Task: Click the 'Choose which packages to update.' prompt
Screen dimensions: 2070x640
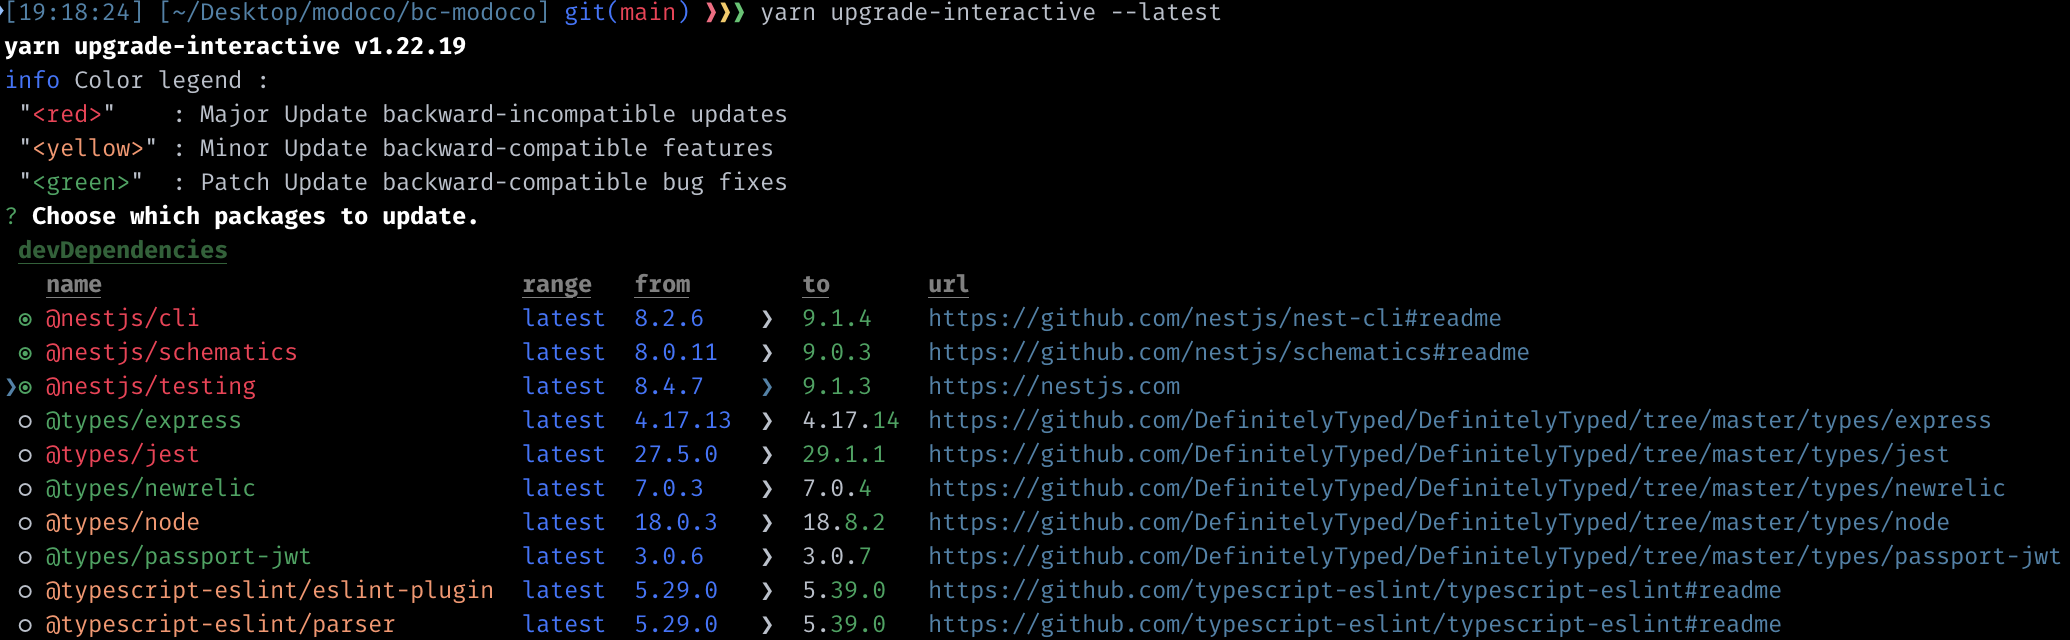Action: click(255, 216)
